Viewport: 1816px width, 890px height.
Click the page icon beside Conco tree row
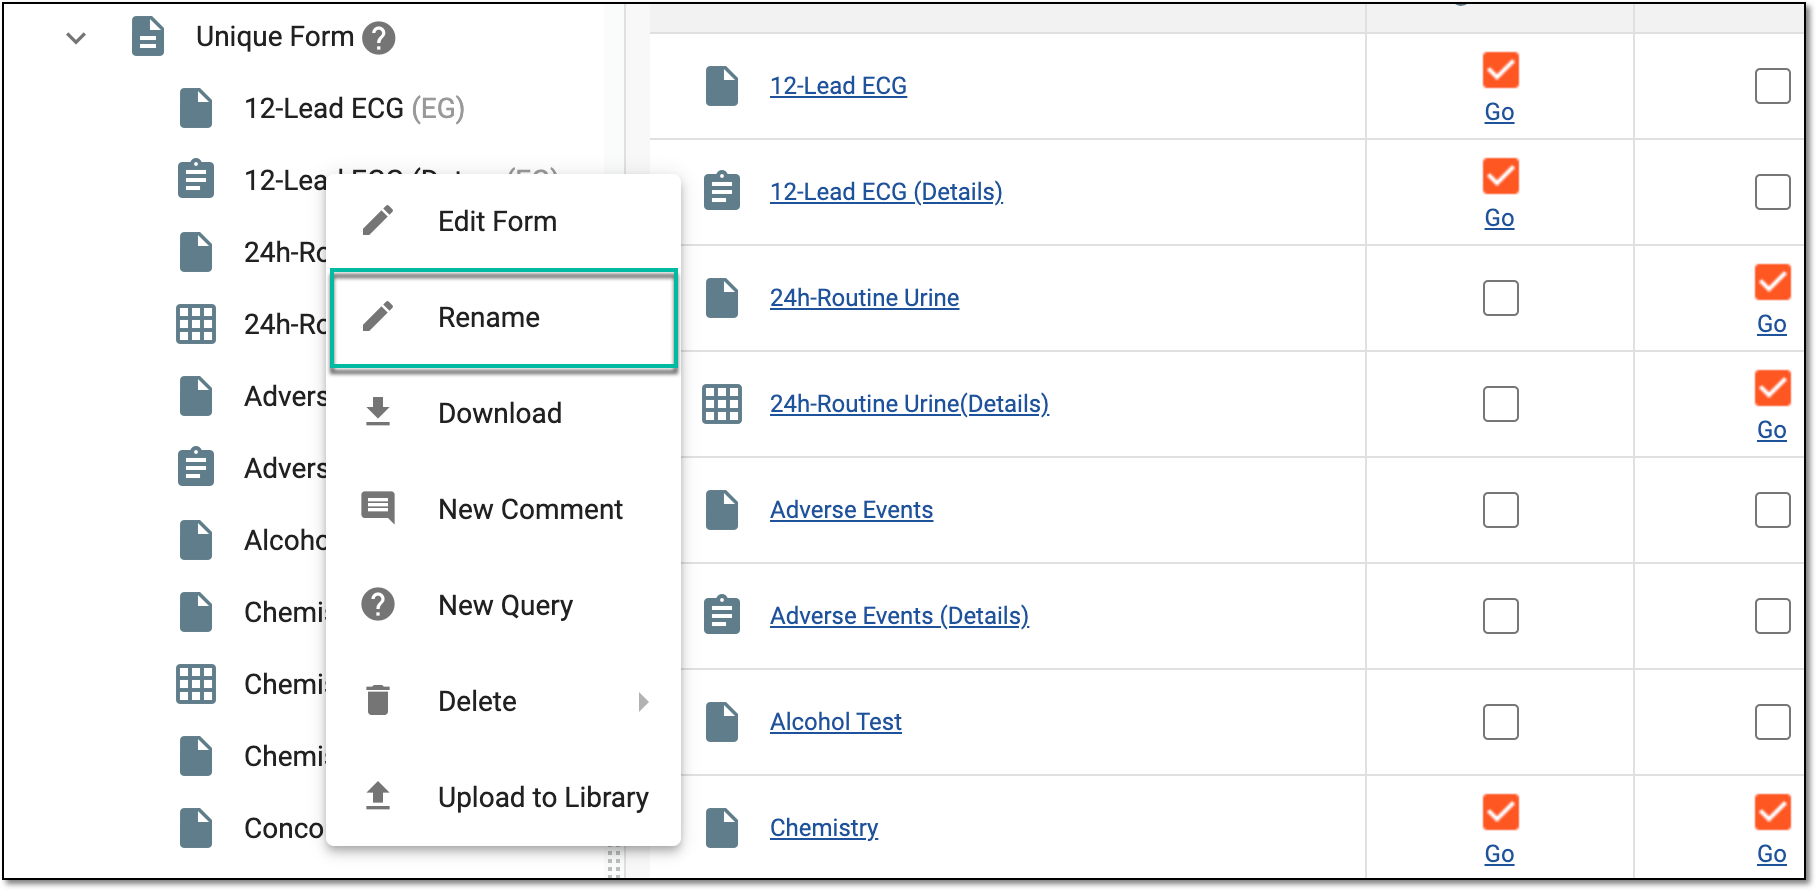(x=196, y=828)
